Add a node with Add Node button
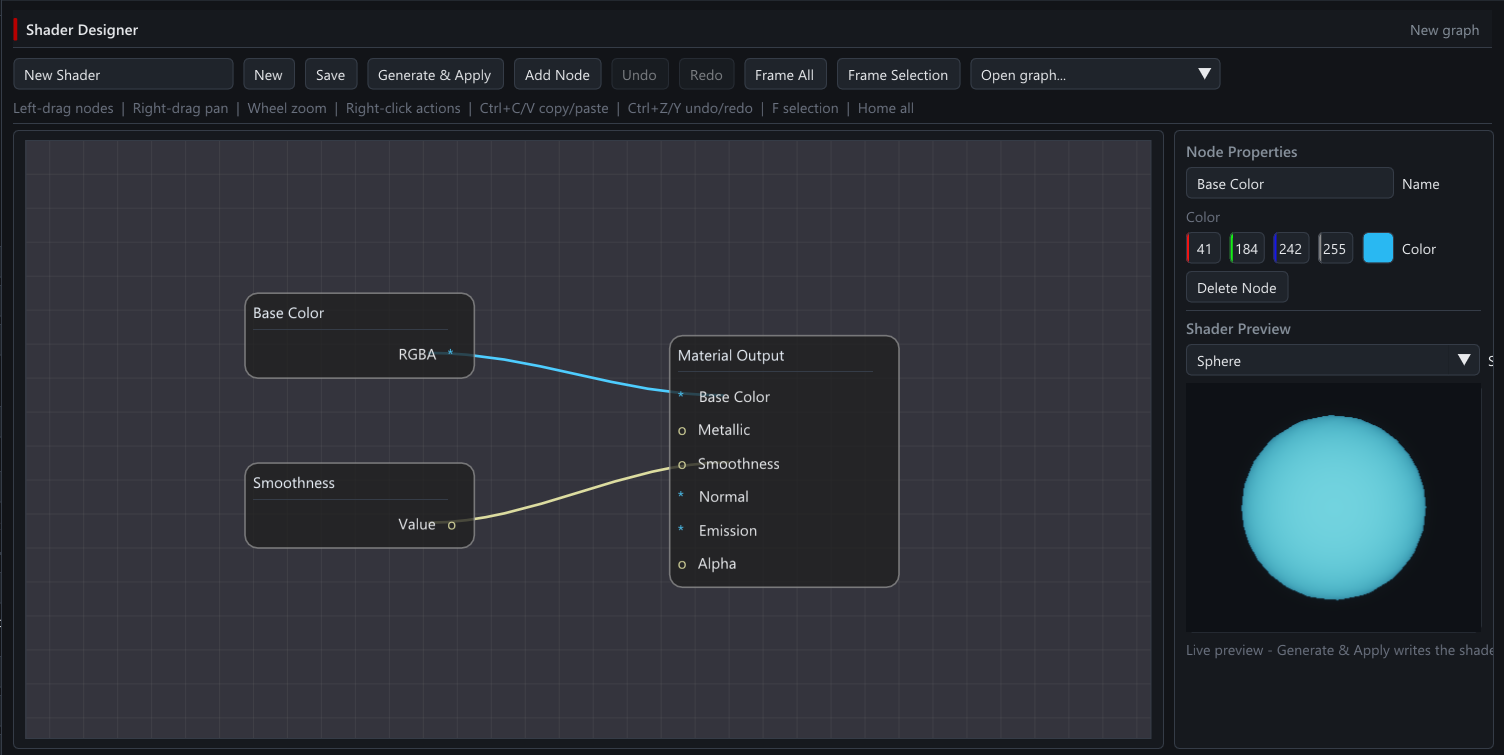This screenshot has width=1504, height=755. pos(557,74)
